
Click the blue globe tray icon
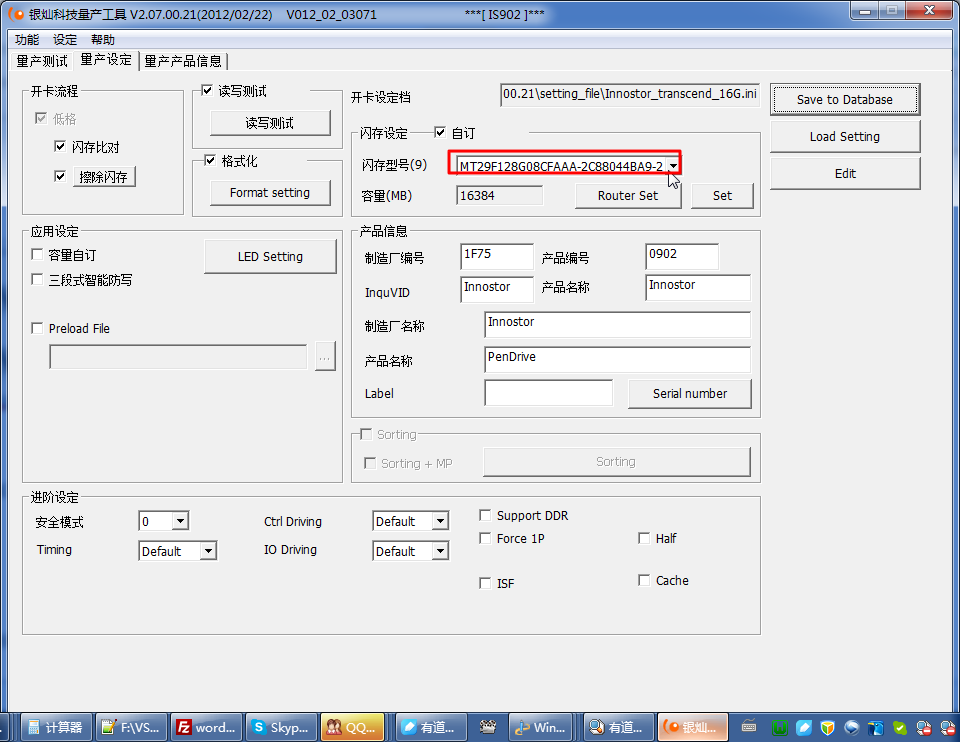click(x=852, y=728)
